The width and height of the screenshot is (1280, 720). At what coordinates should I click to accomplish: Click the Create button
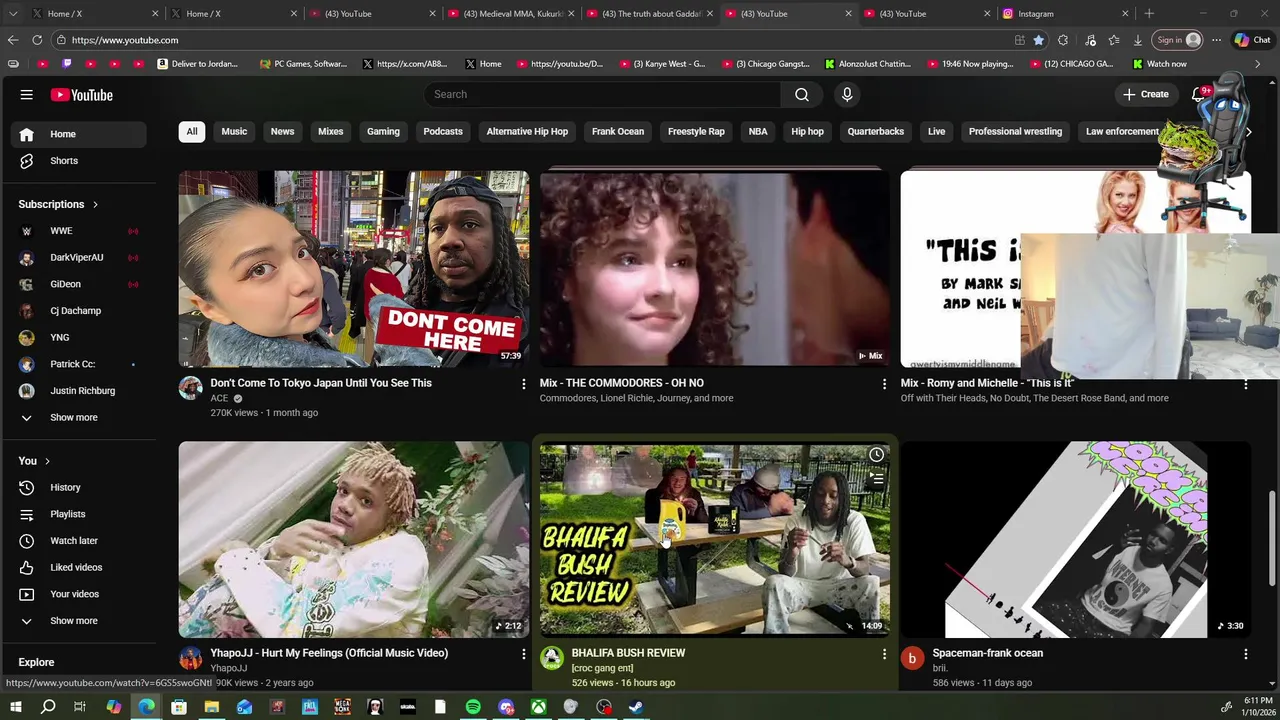1145,94
